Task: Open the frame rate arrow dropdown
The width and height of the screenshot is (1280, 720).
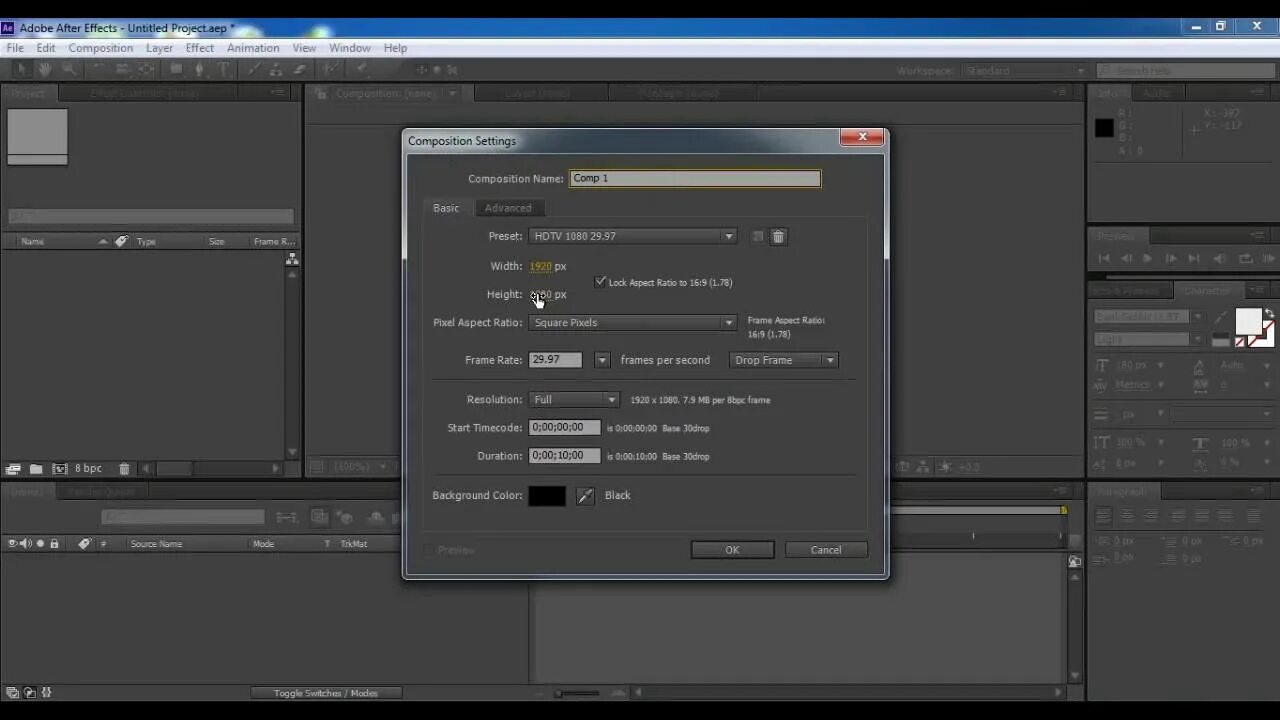Action: [602, 360]
